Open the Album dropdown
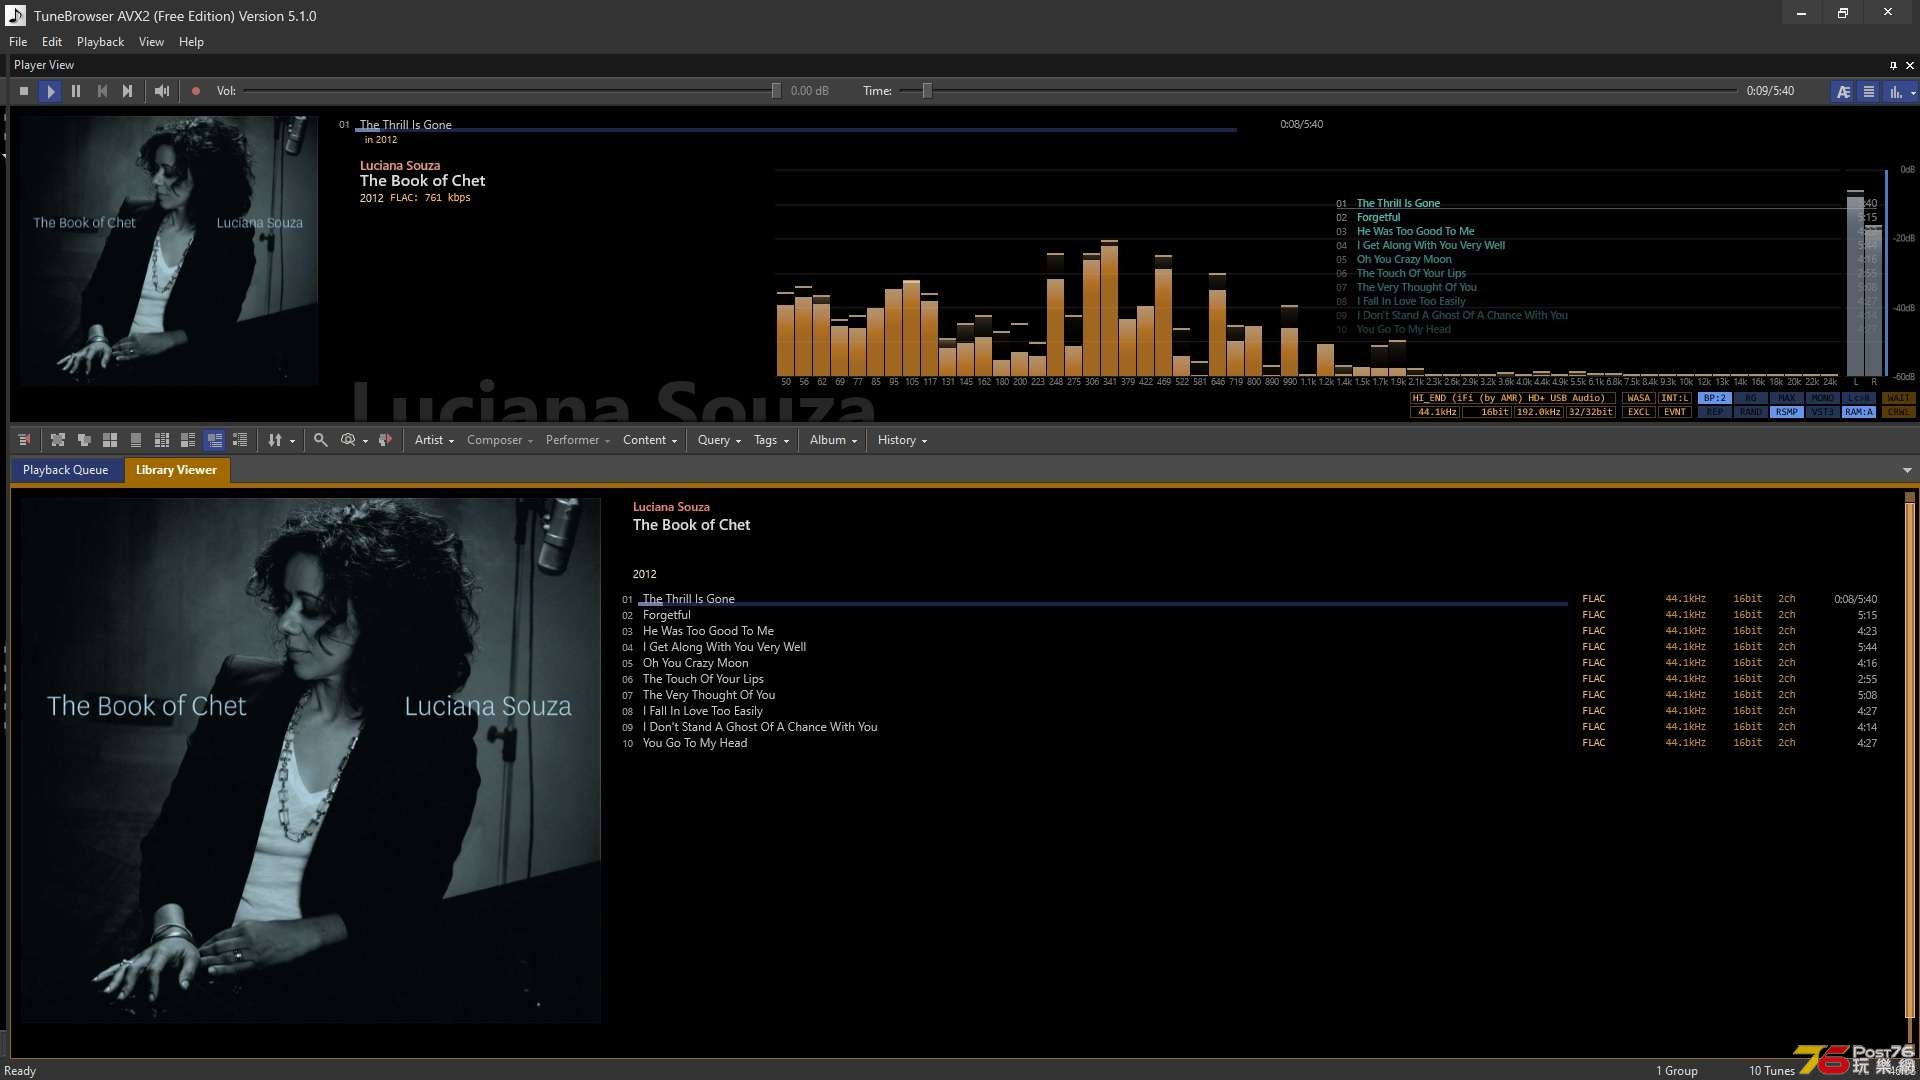 833,440
